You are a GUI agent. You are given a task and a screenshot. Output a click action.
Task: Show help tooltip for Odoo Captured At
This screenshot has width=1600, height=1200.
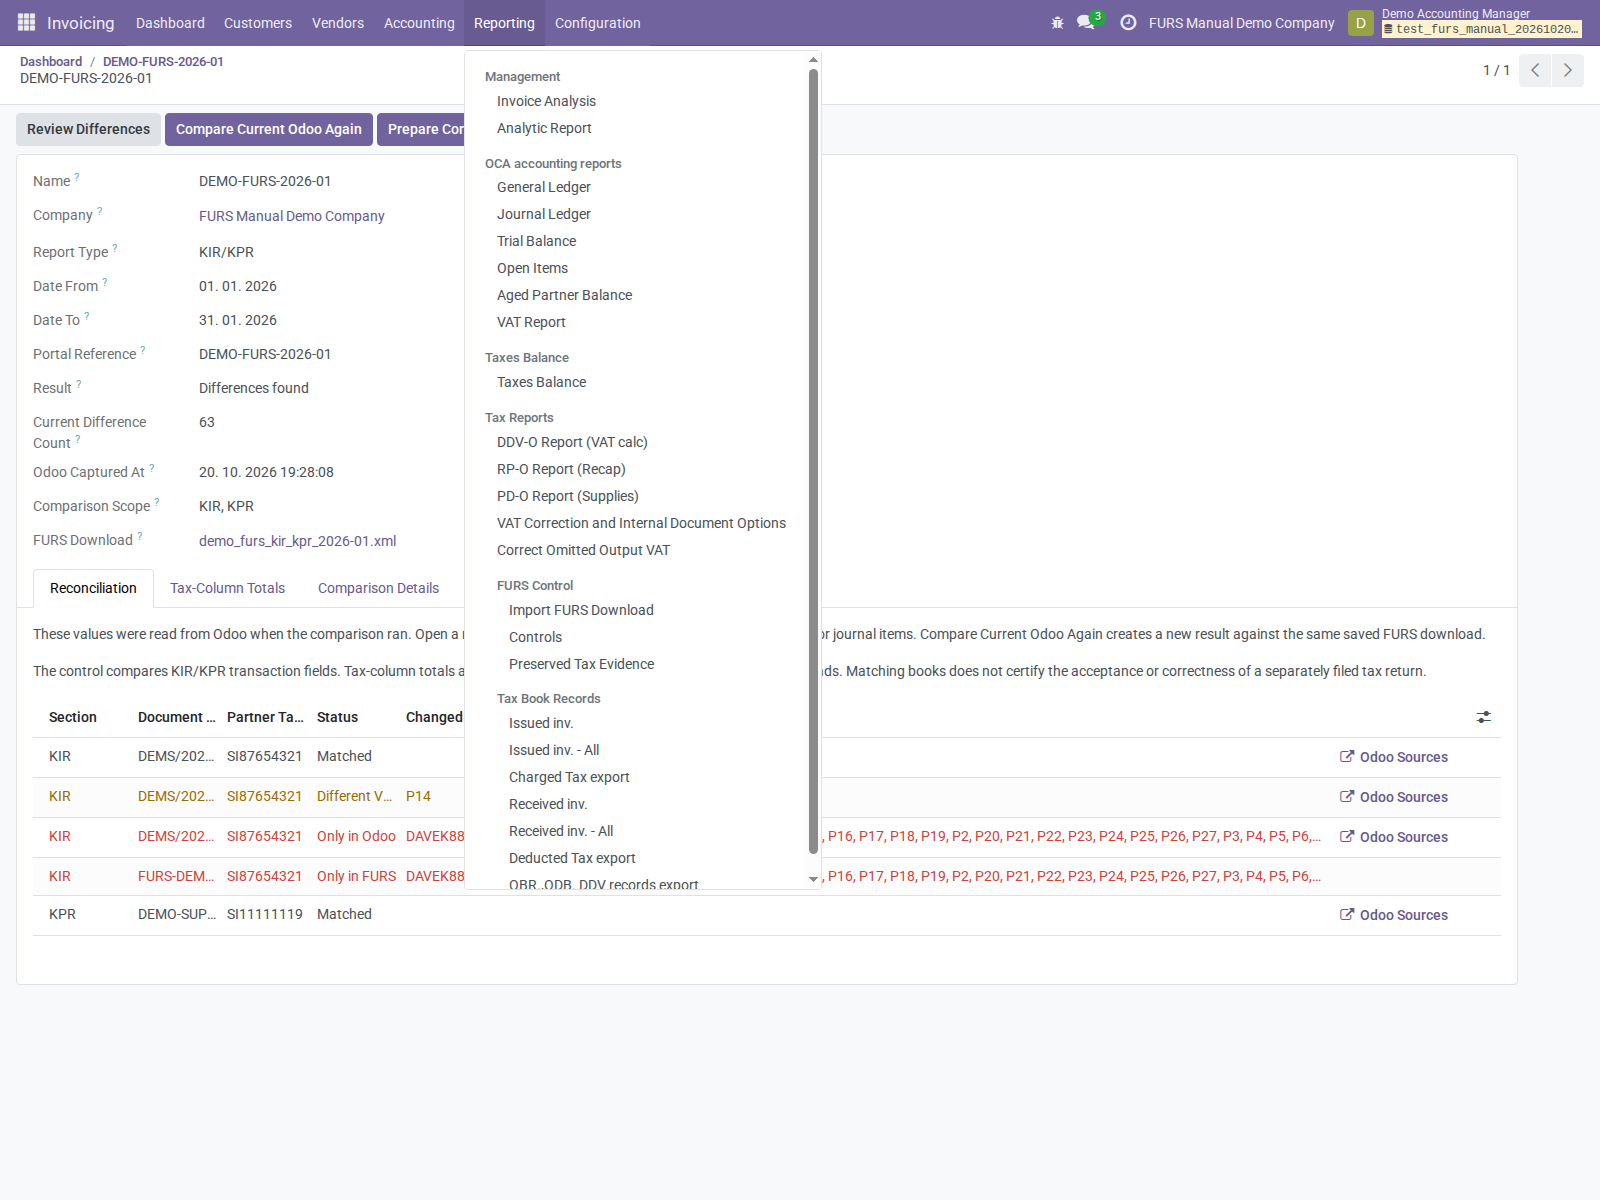click(152, 468)
